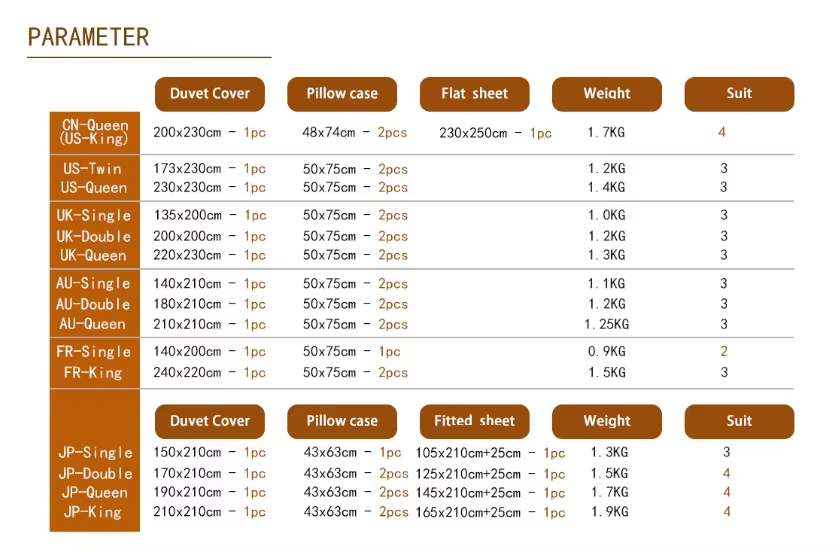Image resolution: width=837 pixels, height=549 pixels.
Task: Select the 140x210cm AU-Single duvet size
Action: coord(187,284)
